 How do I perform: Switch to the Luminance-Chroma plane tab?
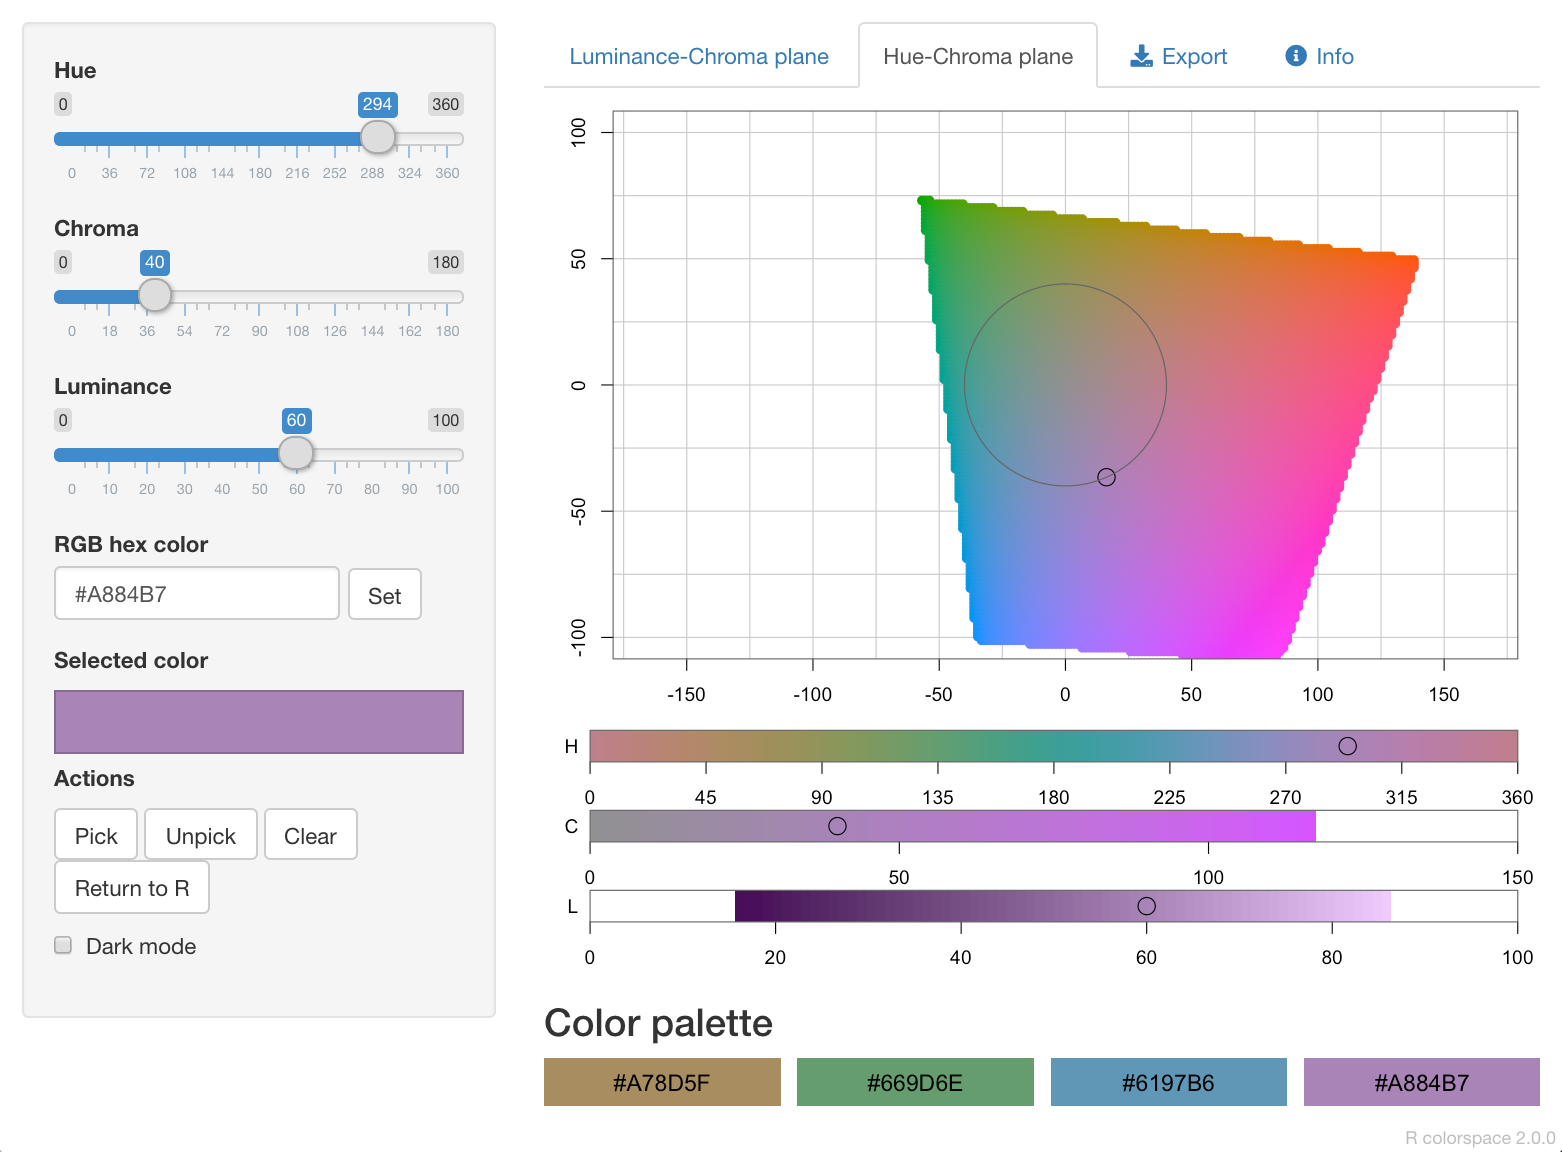[x=699, y=57]
